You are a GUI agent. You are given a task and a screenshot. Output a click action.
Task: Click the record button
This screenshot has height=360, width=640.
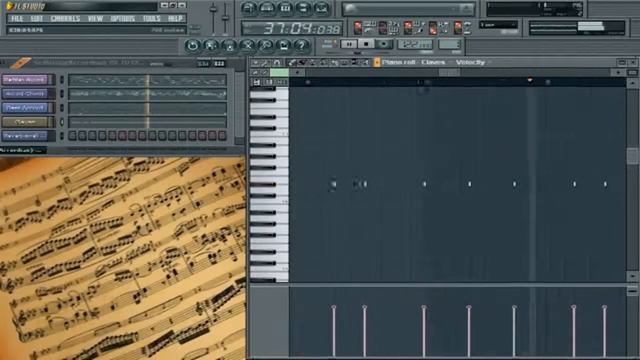pos(384,44)
